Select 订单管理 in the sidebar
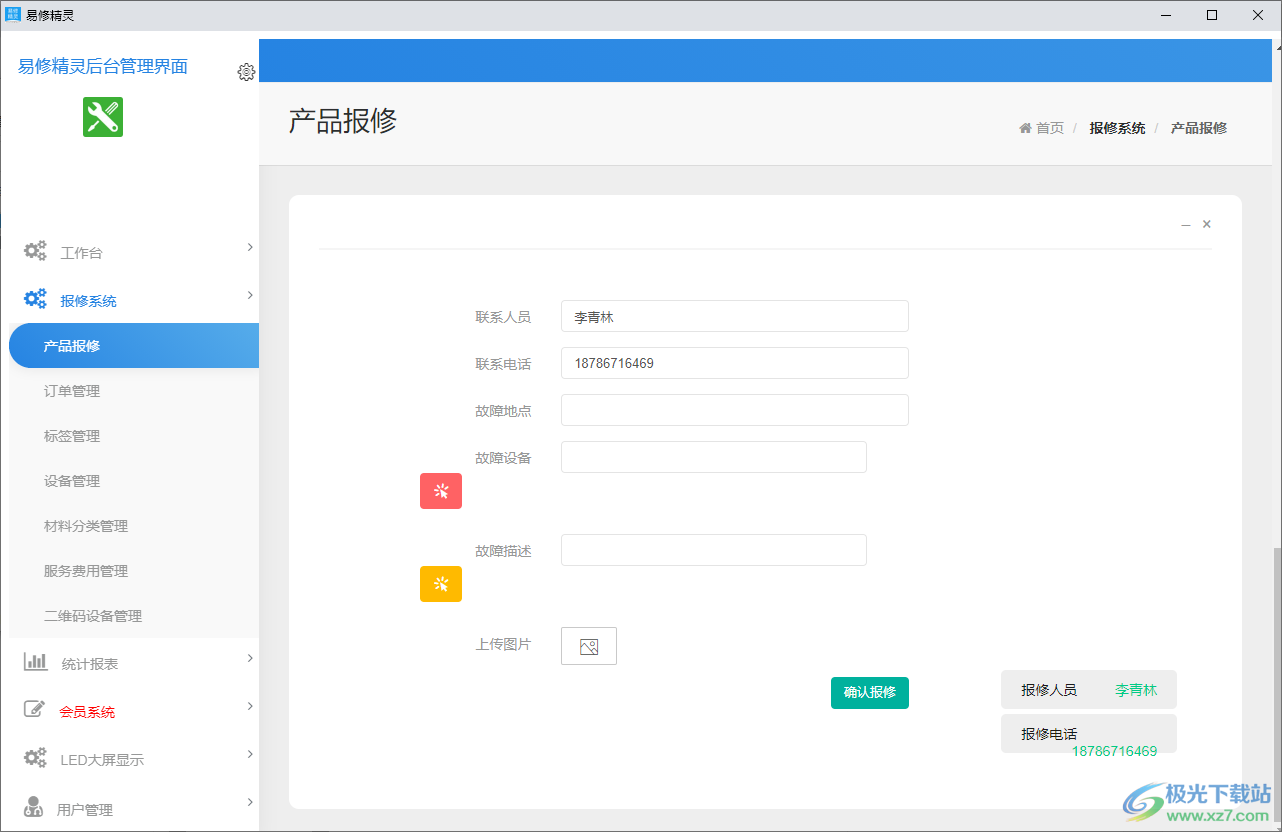Screen dimensions: 1282x832 [x=72, y=390]
